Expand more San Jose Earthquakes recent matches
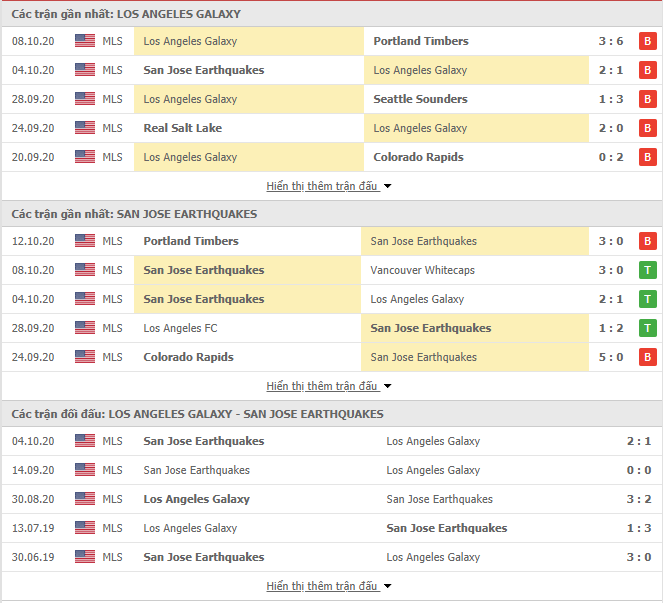 coord(329,386)
